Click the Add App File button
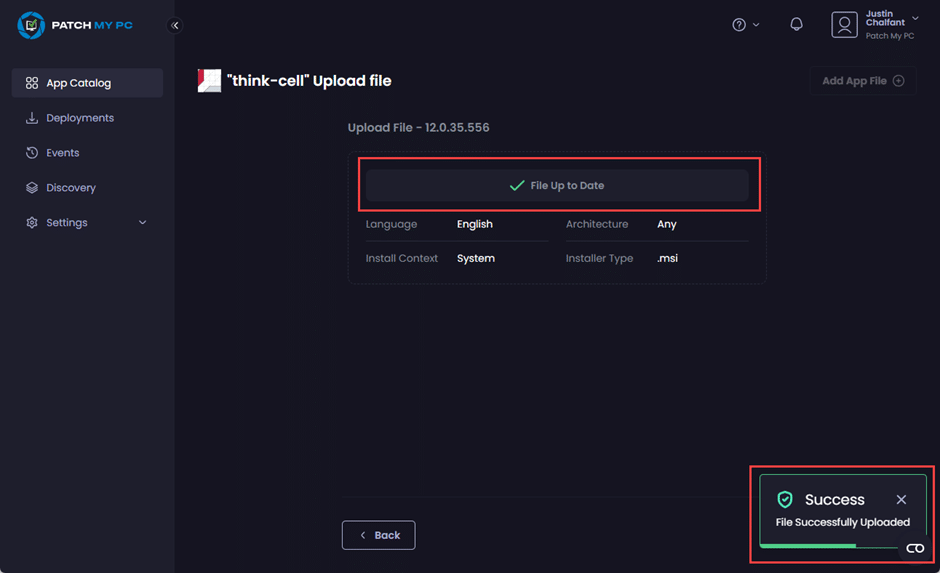Viewport: 940px width, 573px height. tap(862, 81)
